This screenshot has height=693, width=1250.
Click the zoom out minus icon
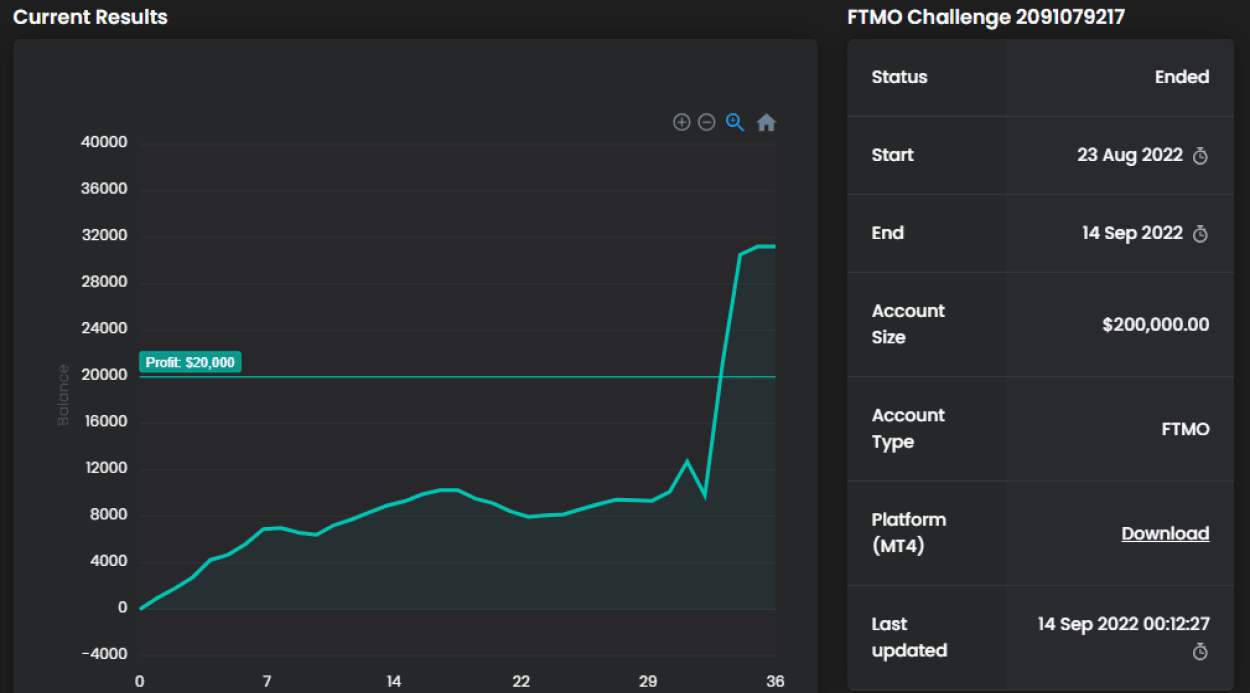[707, 122]
